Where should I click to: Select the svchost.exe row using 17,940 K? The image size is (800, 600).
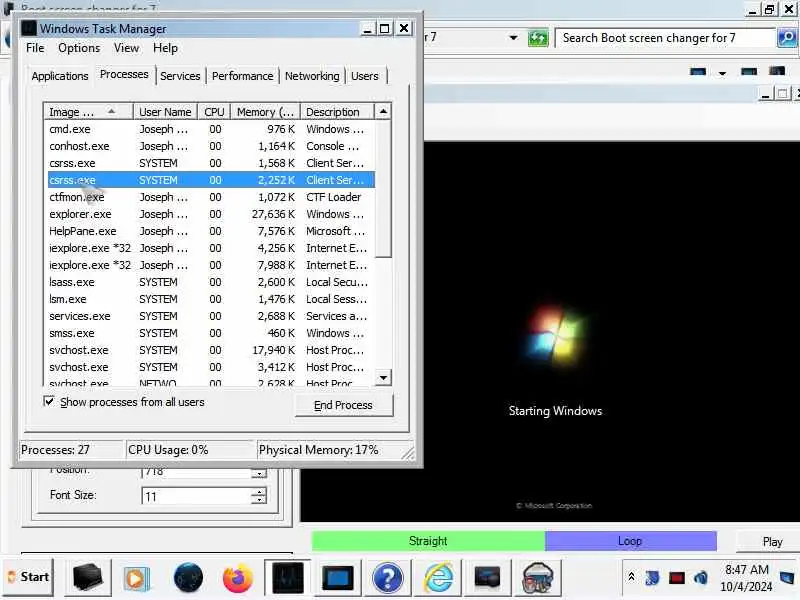[x=210, y=350]
